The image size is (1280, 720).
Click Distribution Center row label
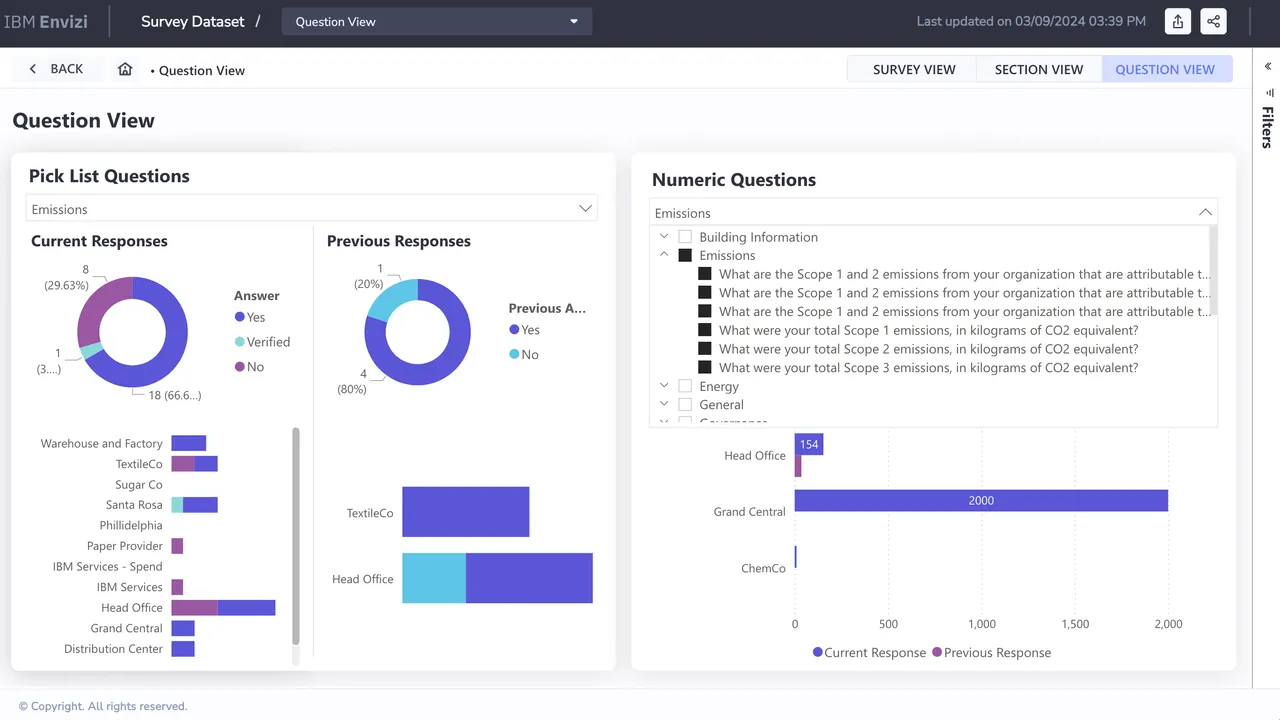113,648
